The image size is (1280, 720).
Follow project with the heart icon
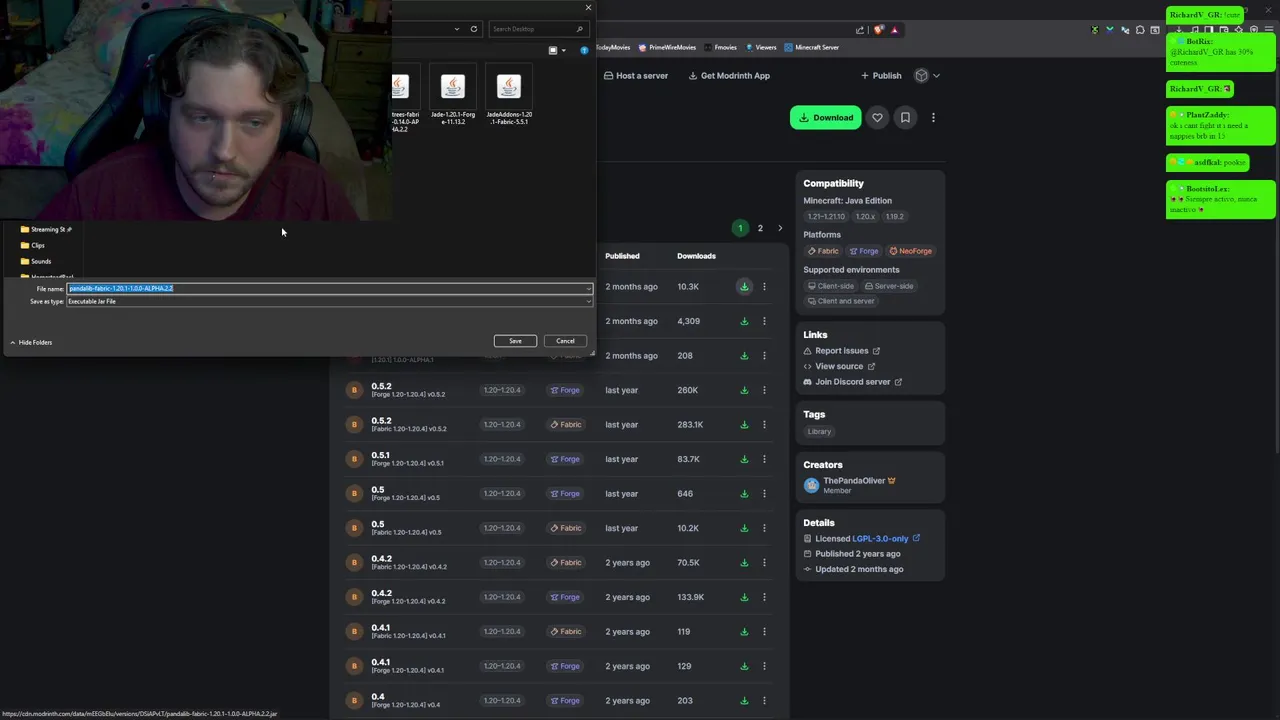pyautogui.click(x=877, y=118)
